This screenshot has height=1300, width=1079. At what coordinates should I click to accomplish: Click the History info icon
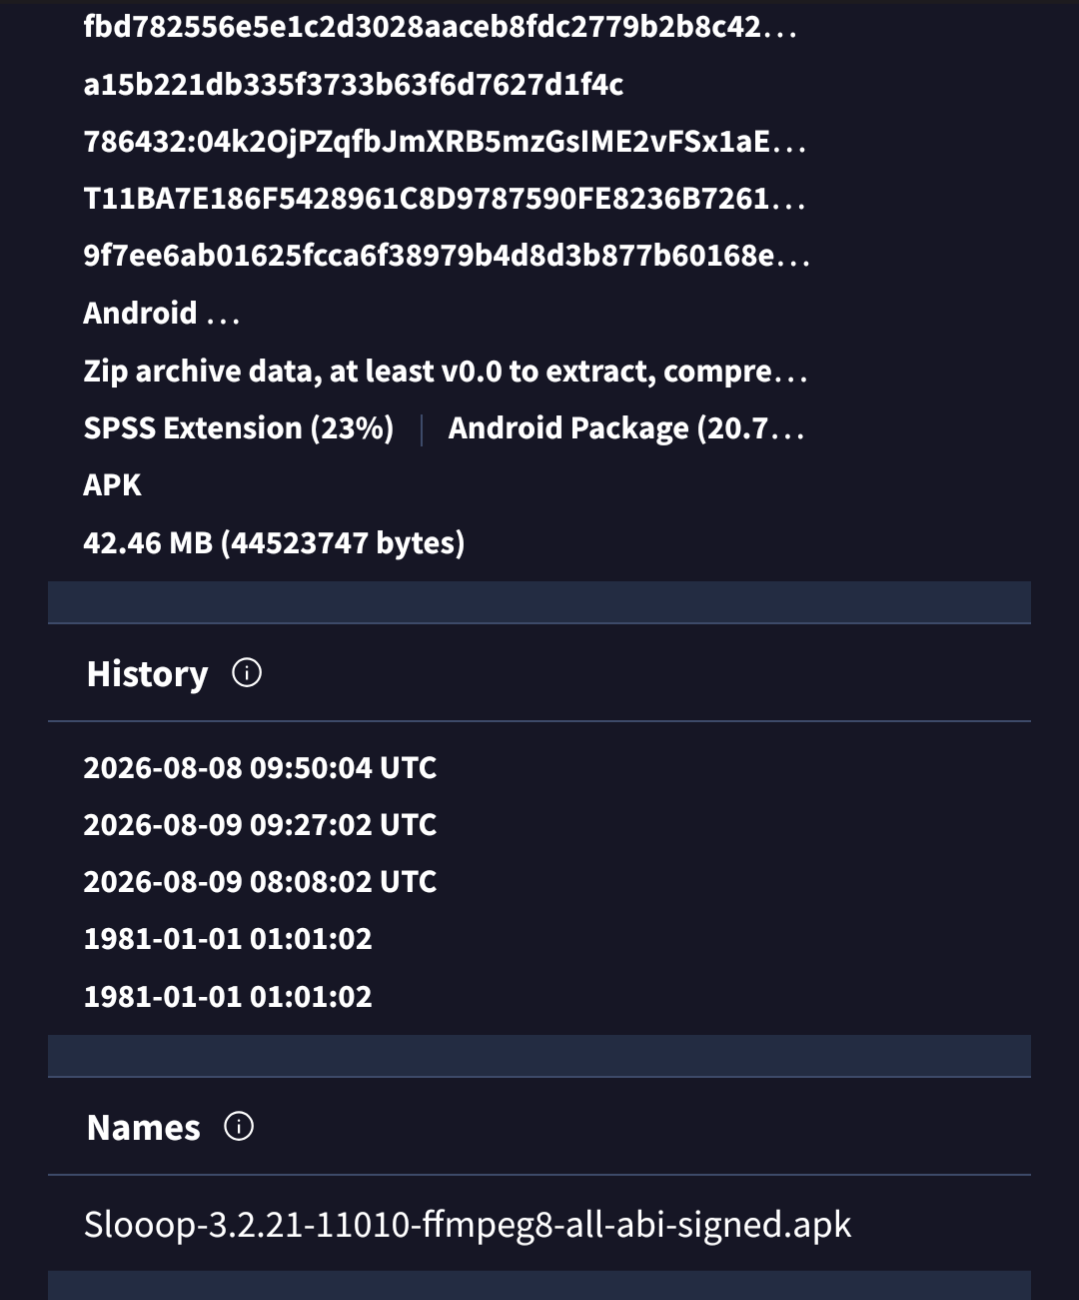pyautogui.click(x=247, y=673)
